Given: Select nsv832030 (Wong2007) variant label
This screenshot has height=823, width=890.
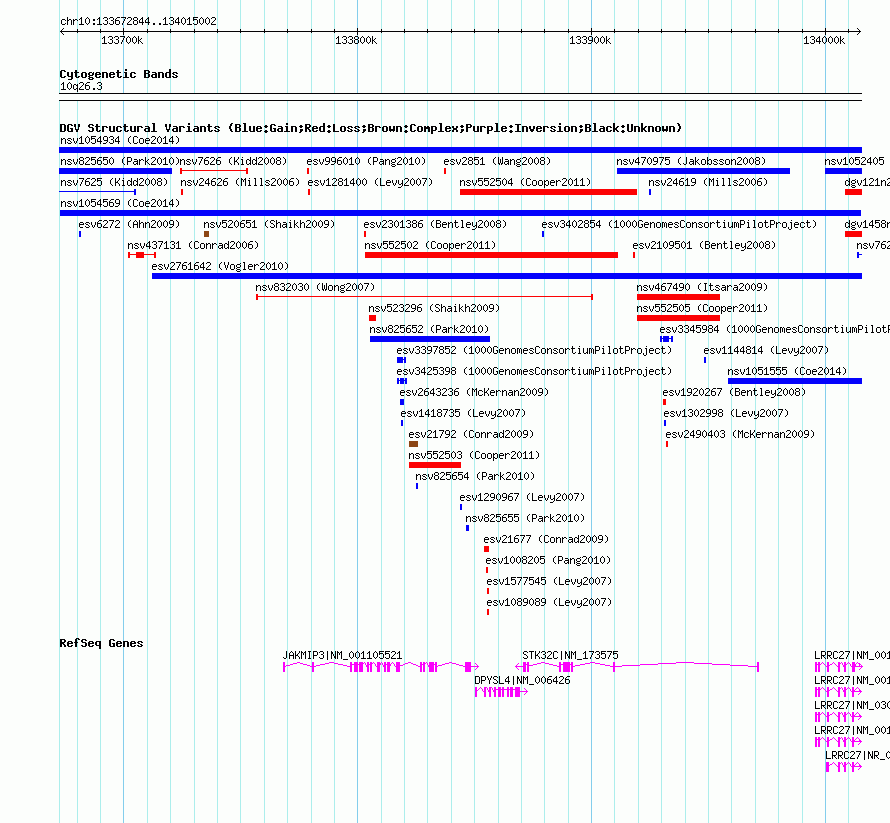Looking at the screenshot, I should pyautogui.click(x=315, y=287).
